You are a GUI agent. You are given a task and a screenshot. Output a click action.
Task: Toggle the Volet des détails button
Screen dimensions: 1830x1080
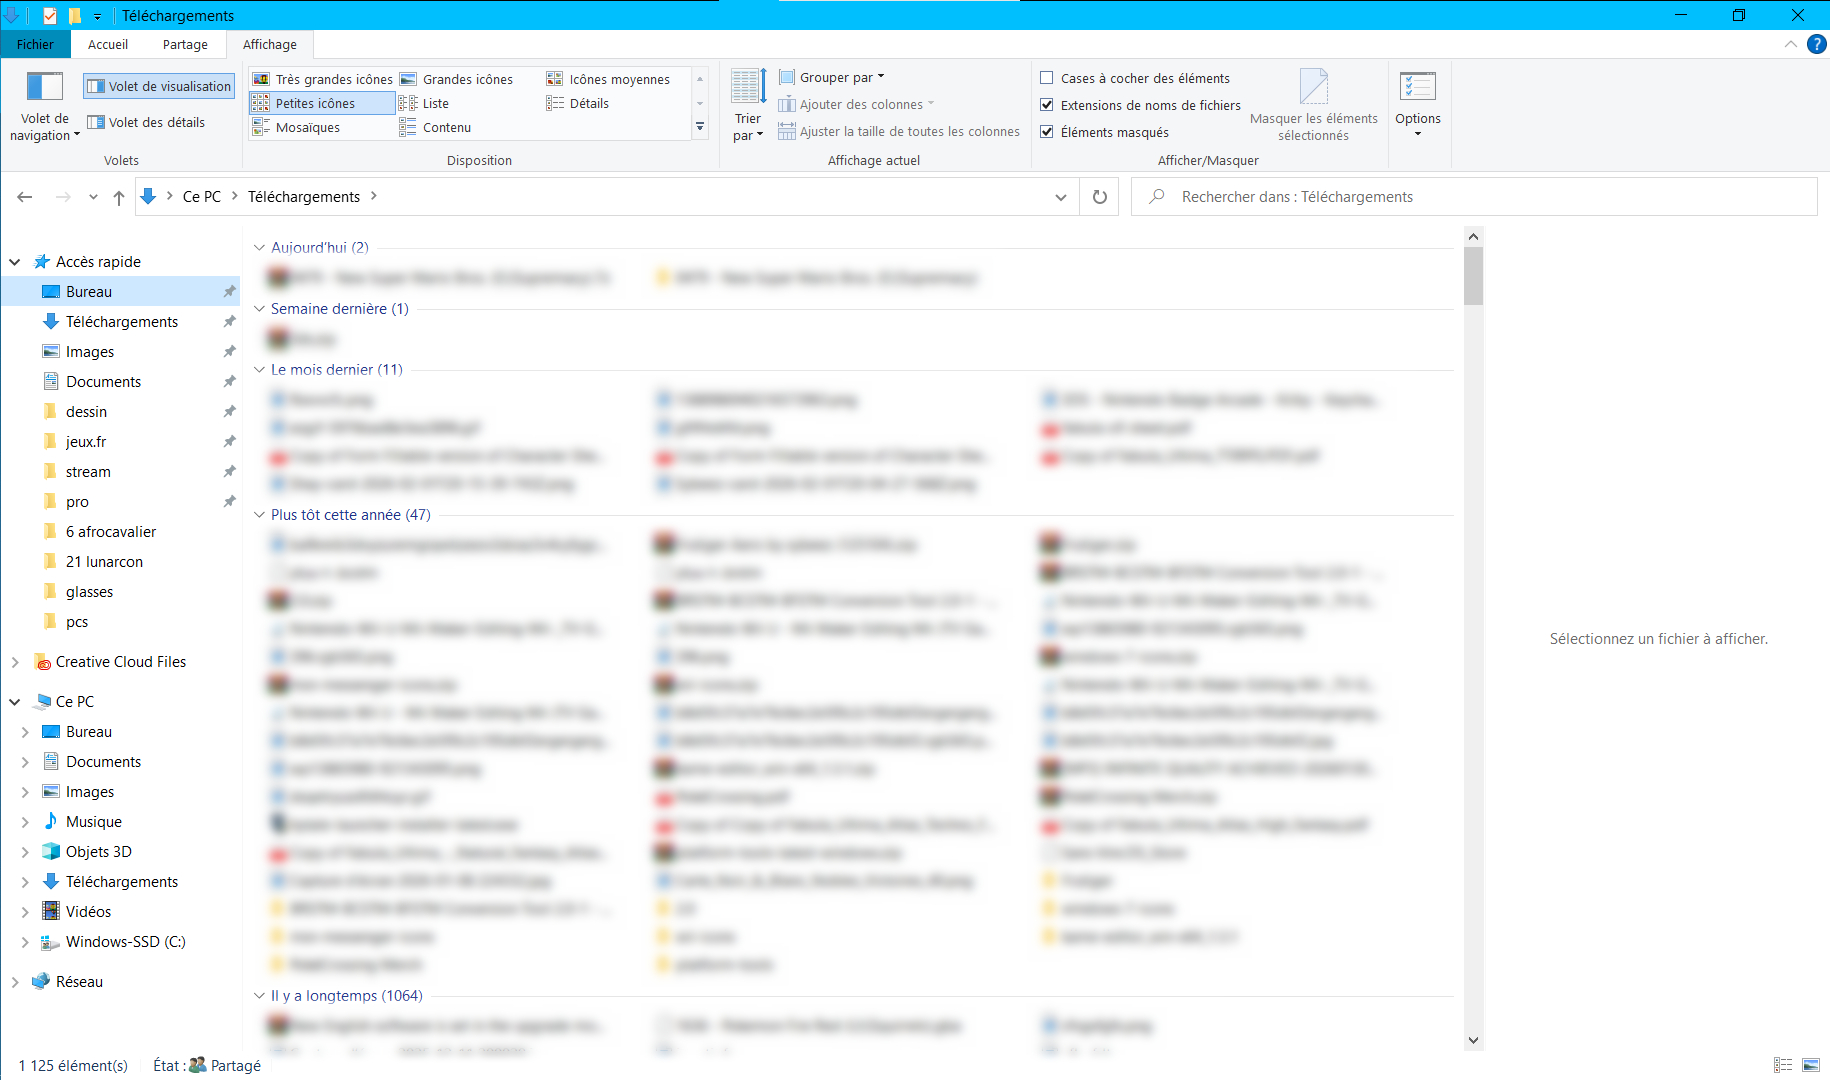point(146,122)
